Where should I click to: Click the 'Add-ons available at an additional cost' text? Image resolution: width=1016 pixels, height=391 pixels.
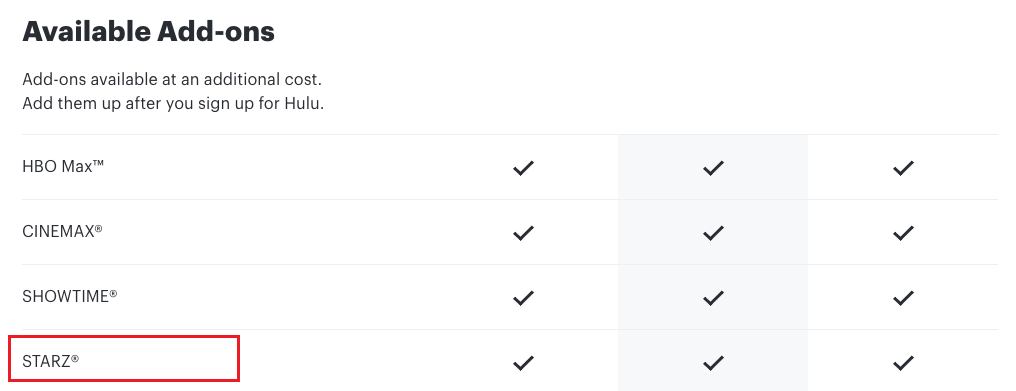(172, 80)
